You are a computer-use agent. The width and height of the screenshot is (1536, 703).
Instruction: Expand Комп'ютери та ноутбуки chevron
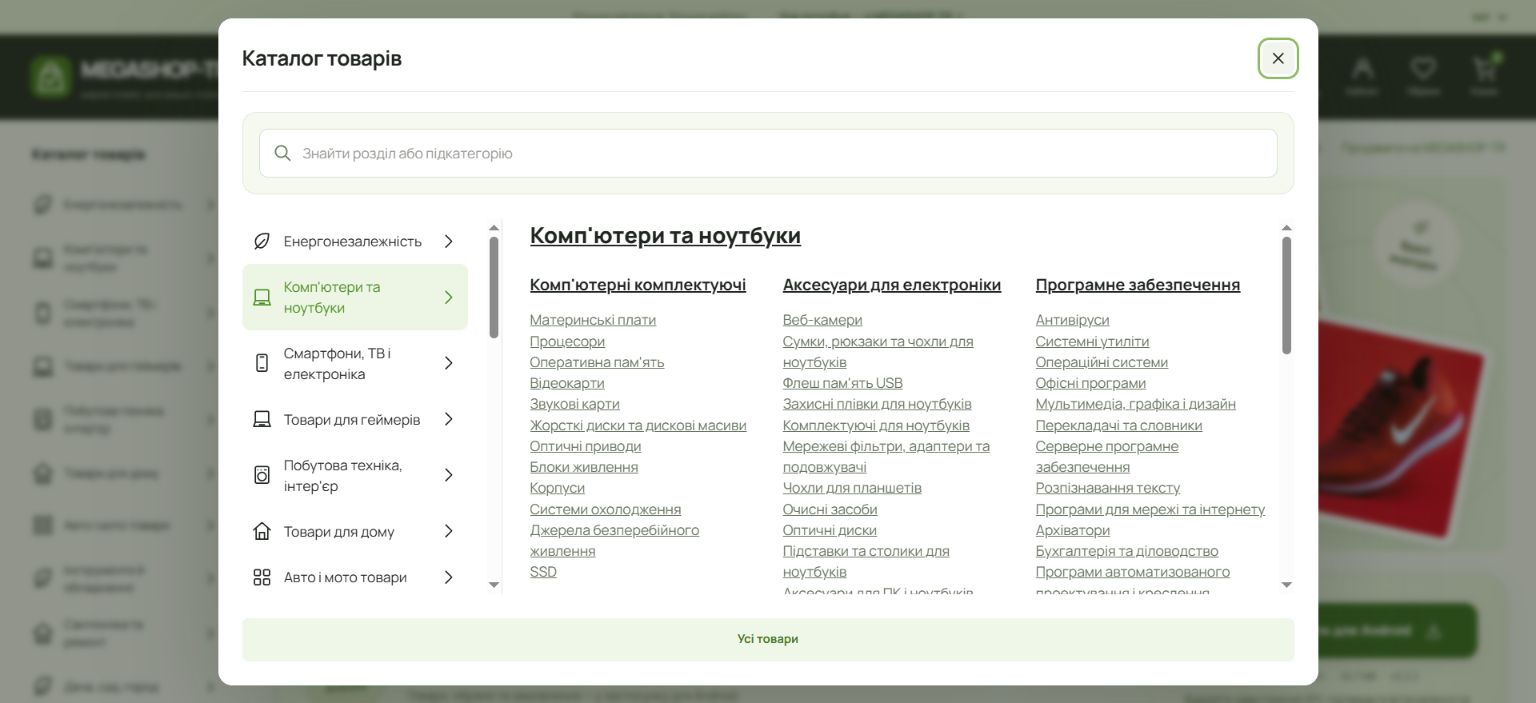(449, 297)
